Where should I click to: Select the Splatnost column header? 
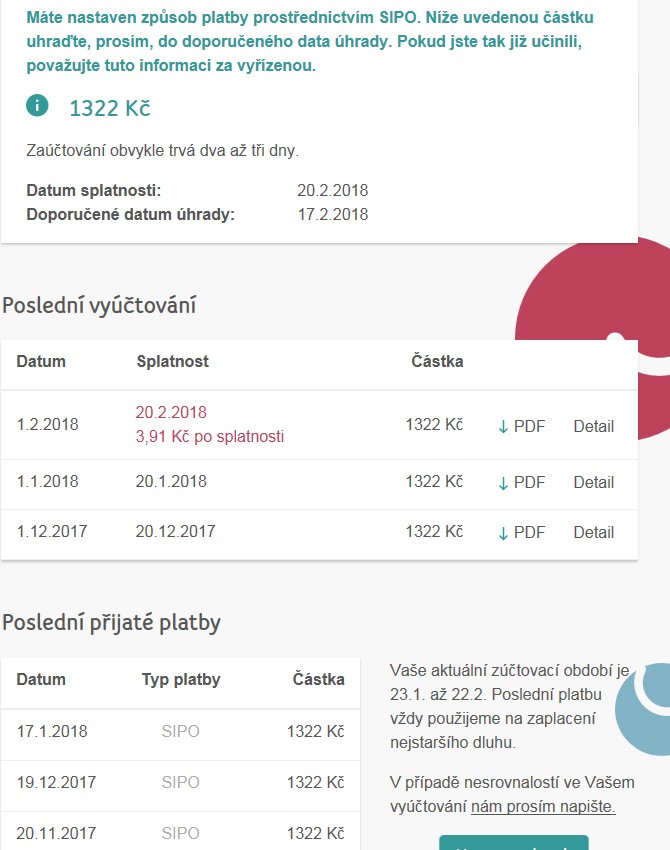(172, 362)
